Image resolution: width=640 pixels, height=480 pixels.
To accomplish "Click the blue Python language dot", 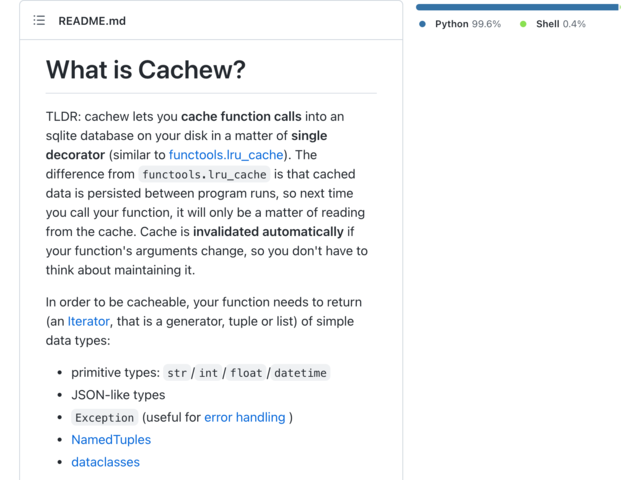I will point(422,24).
